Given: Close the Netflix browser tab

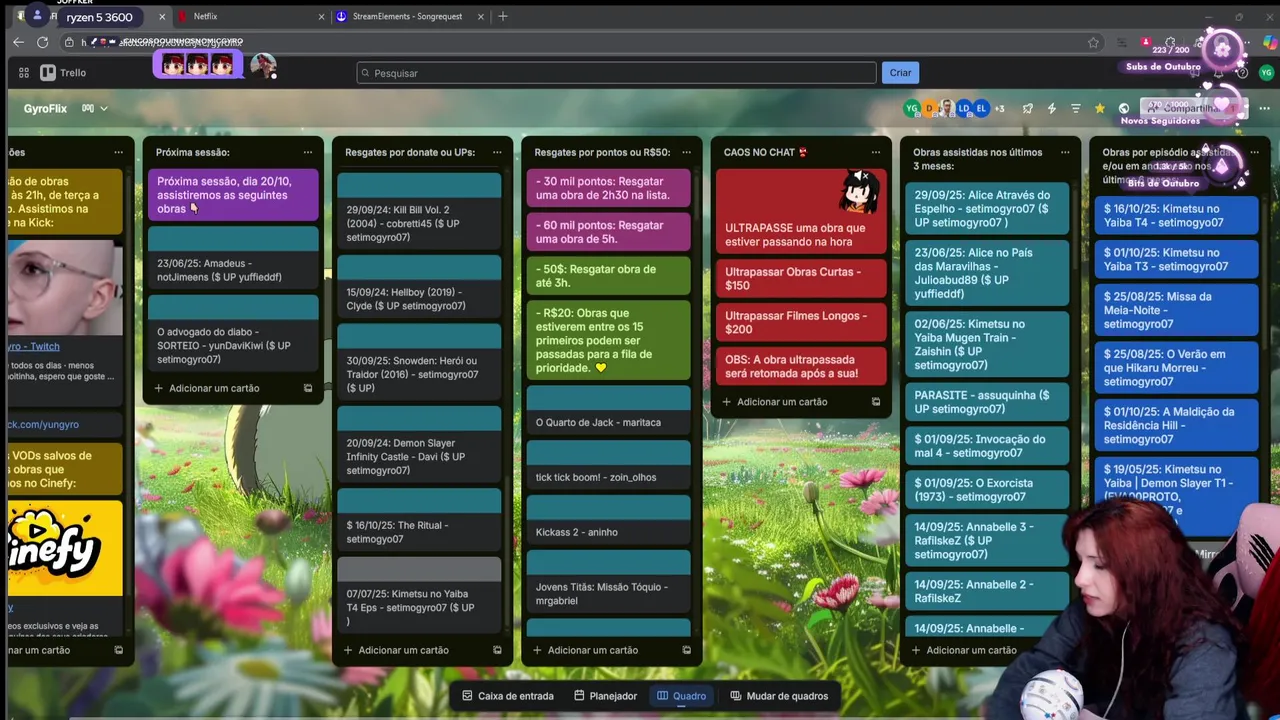Looking at the screenshot, I should [x=321, y=16].
